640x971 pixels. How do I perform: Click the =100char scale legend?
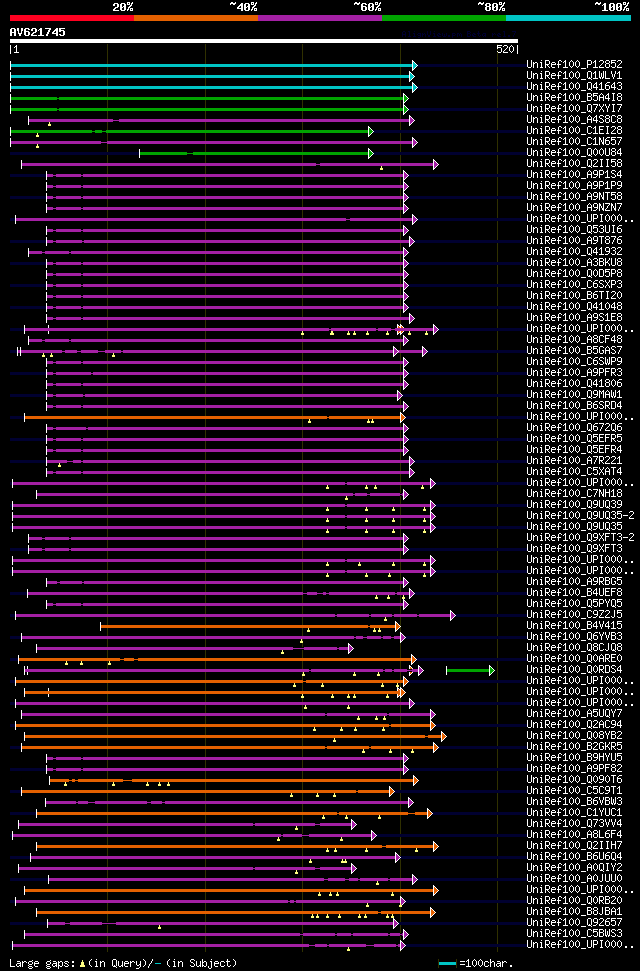(476, 964)
